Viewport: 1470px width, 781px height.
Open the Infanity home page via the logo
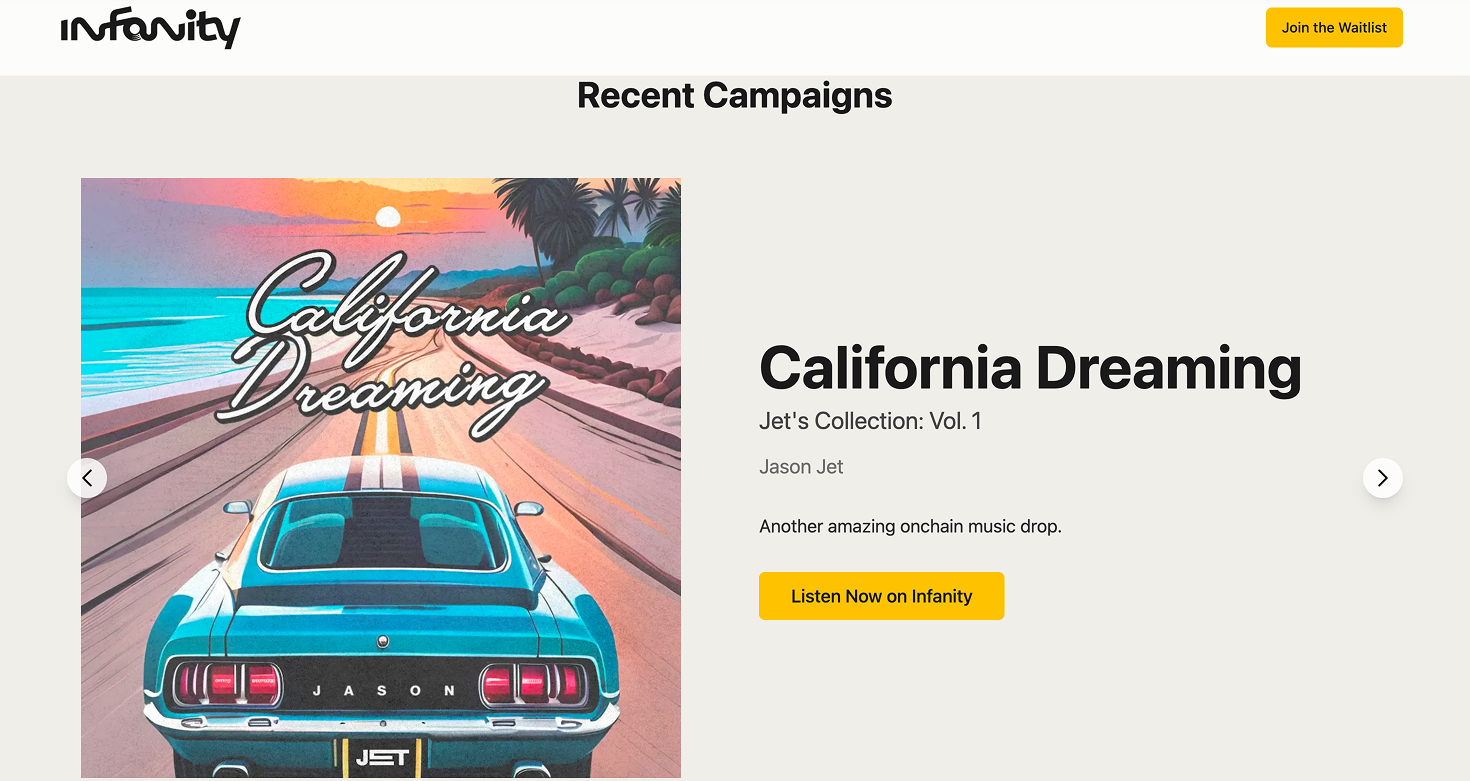pos(150,28)
